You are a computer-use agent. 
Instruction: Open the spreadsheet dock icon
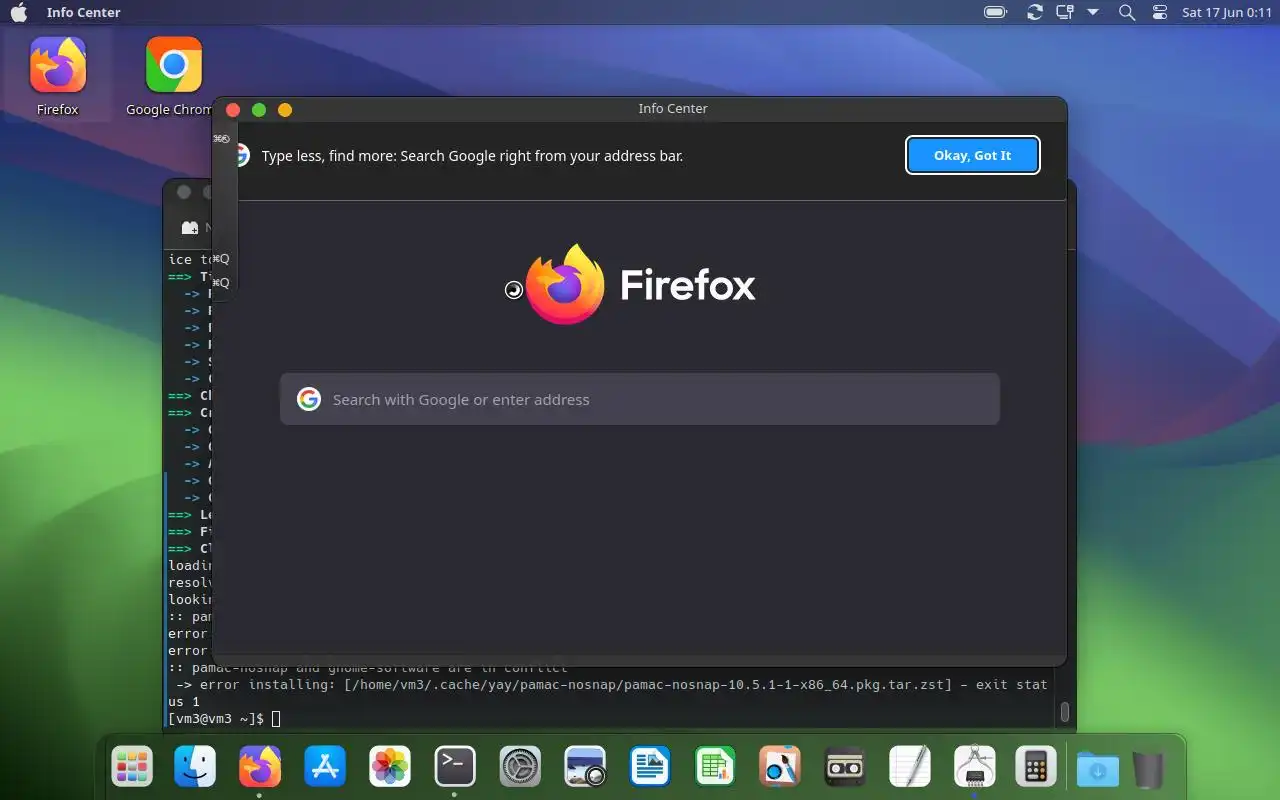coord(715,767)
